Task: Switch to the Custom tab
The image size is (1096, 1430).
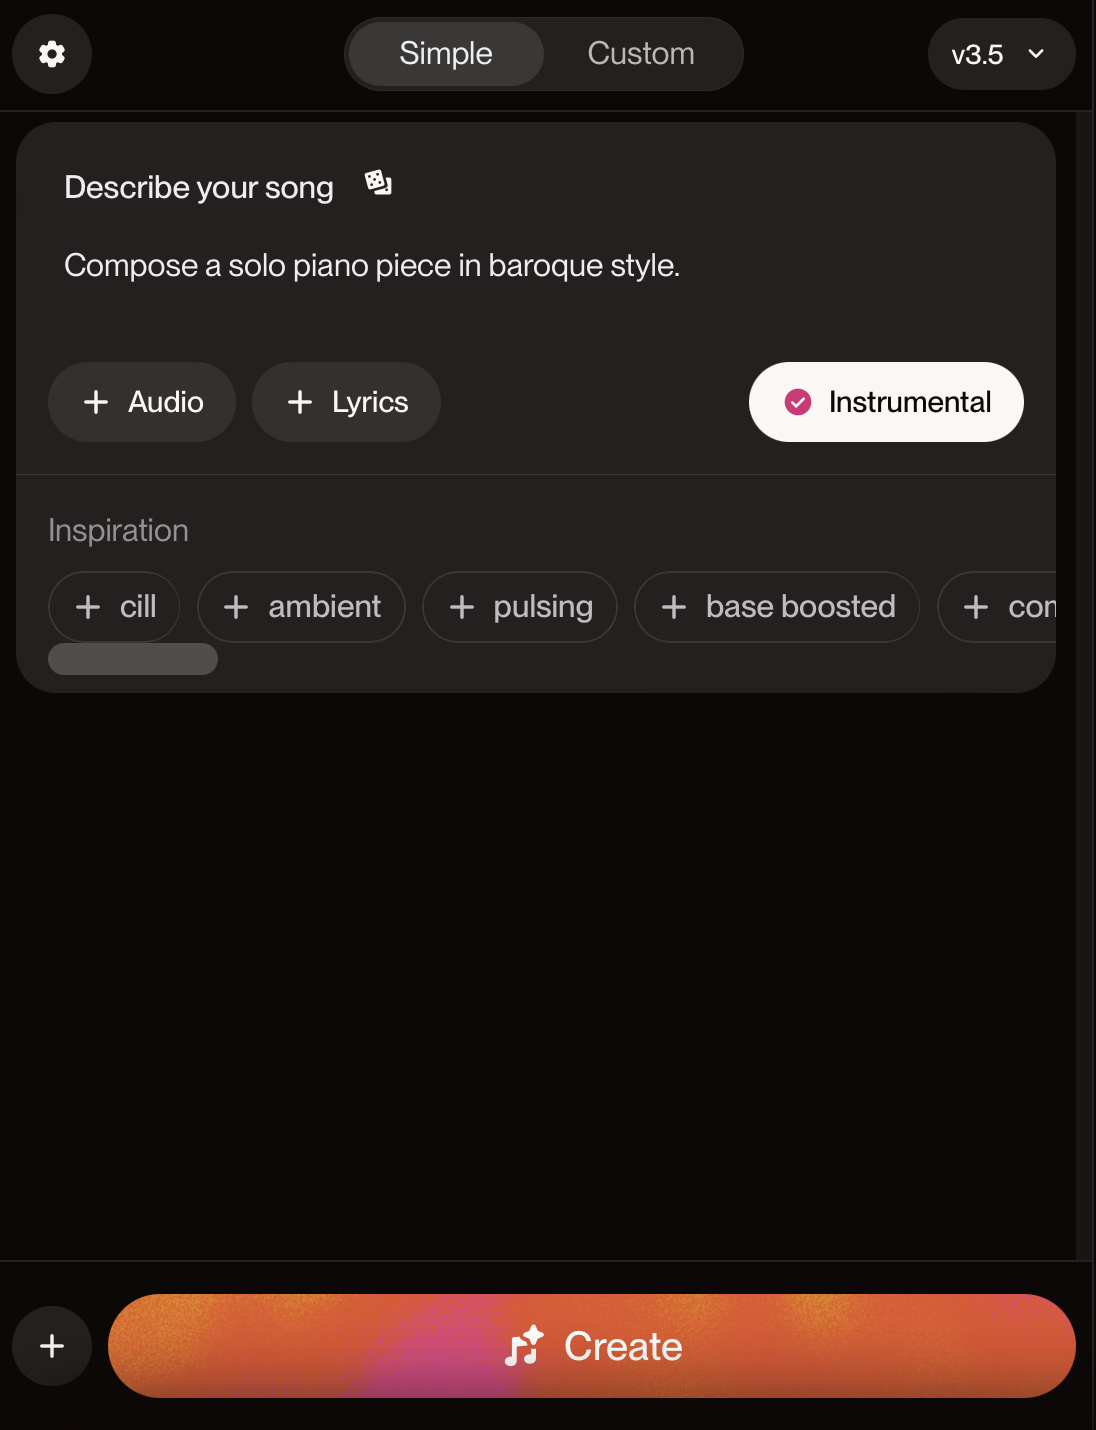Action: pos(641,54)
